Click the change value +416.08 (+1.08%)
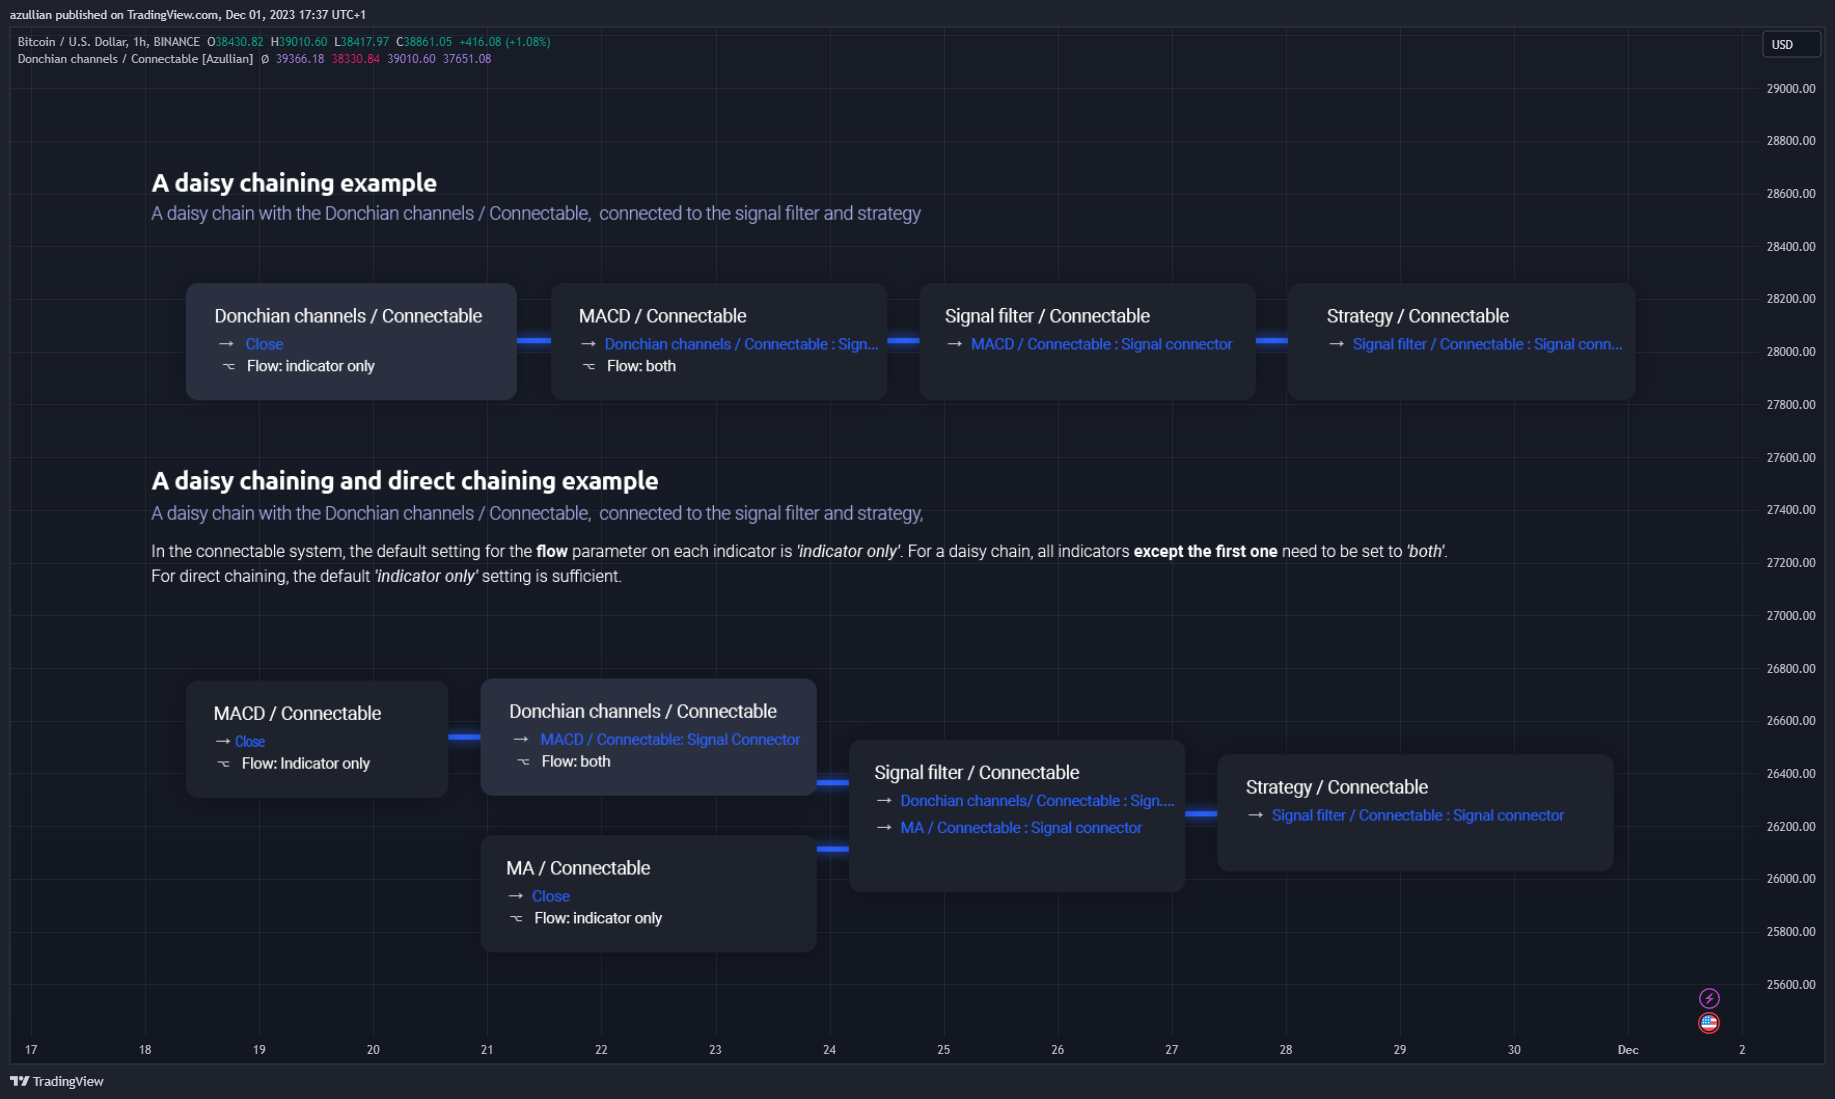The height and width of the screenshot is (1099, 1835). 505,42
